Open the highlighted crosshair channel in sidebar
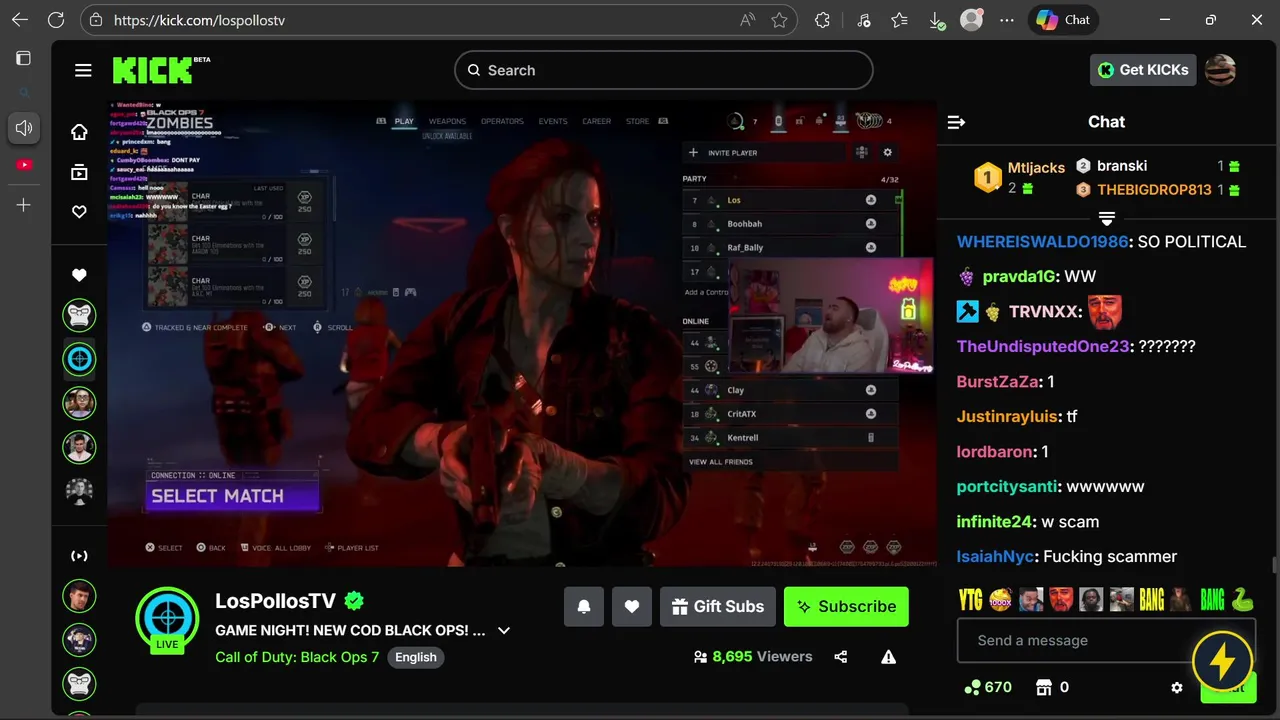Screen dimensions: 1280x720 click(x=79, y=359)
